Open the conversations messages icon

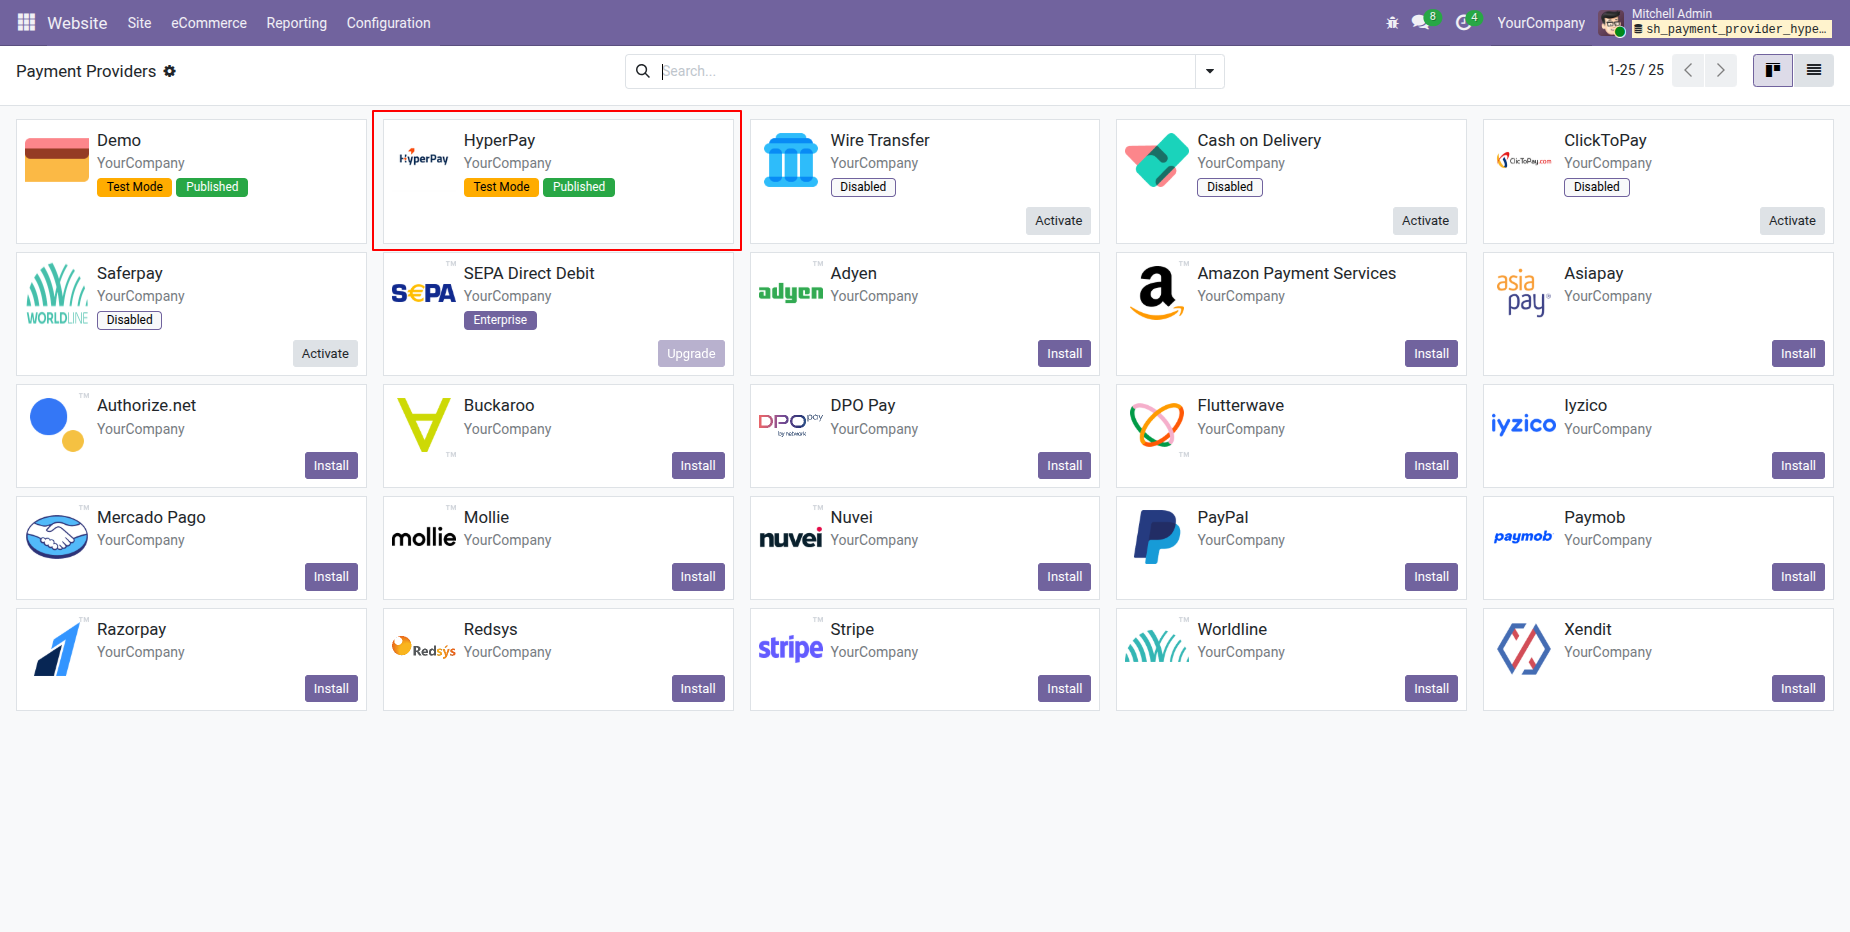click(x=1421, y=23)
